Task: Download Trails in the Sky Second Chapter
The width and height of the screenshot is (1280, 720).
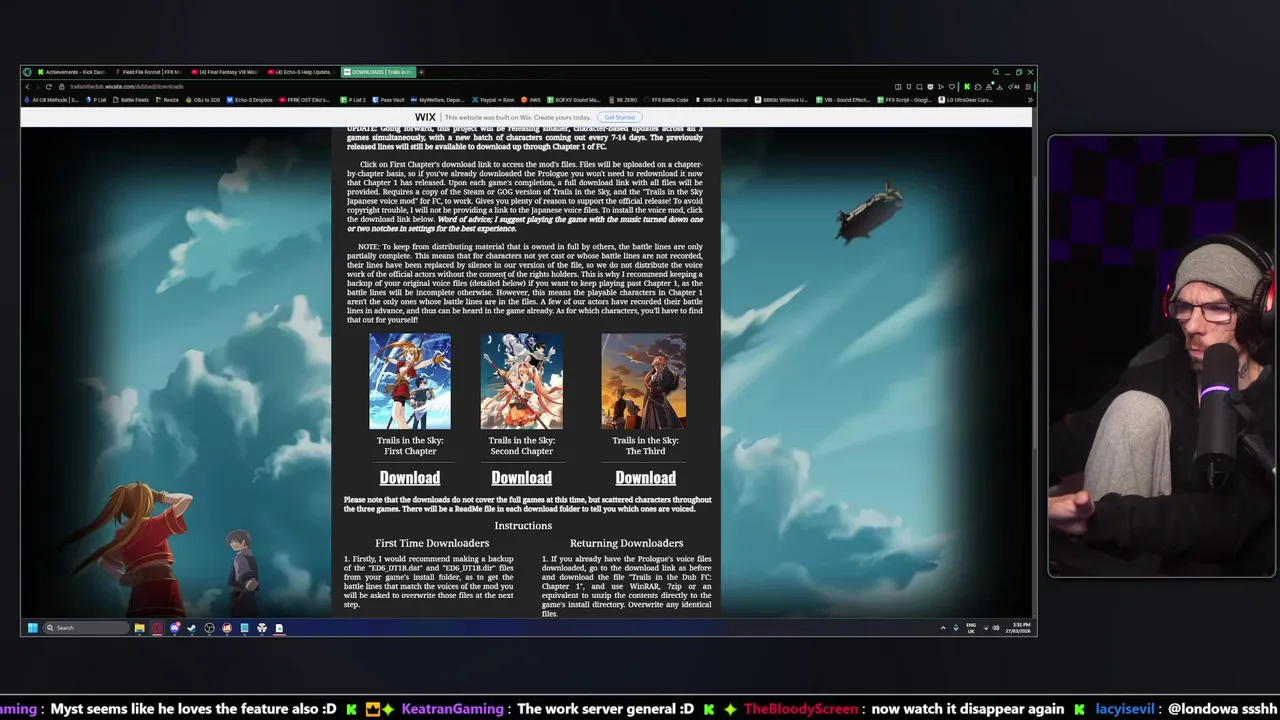Action: click(x=521, y=478)
